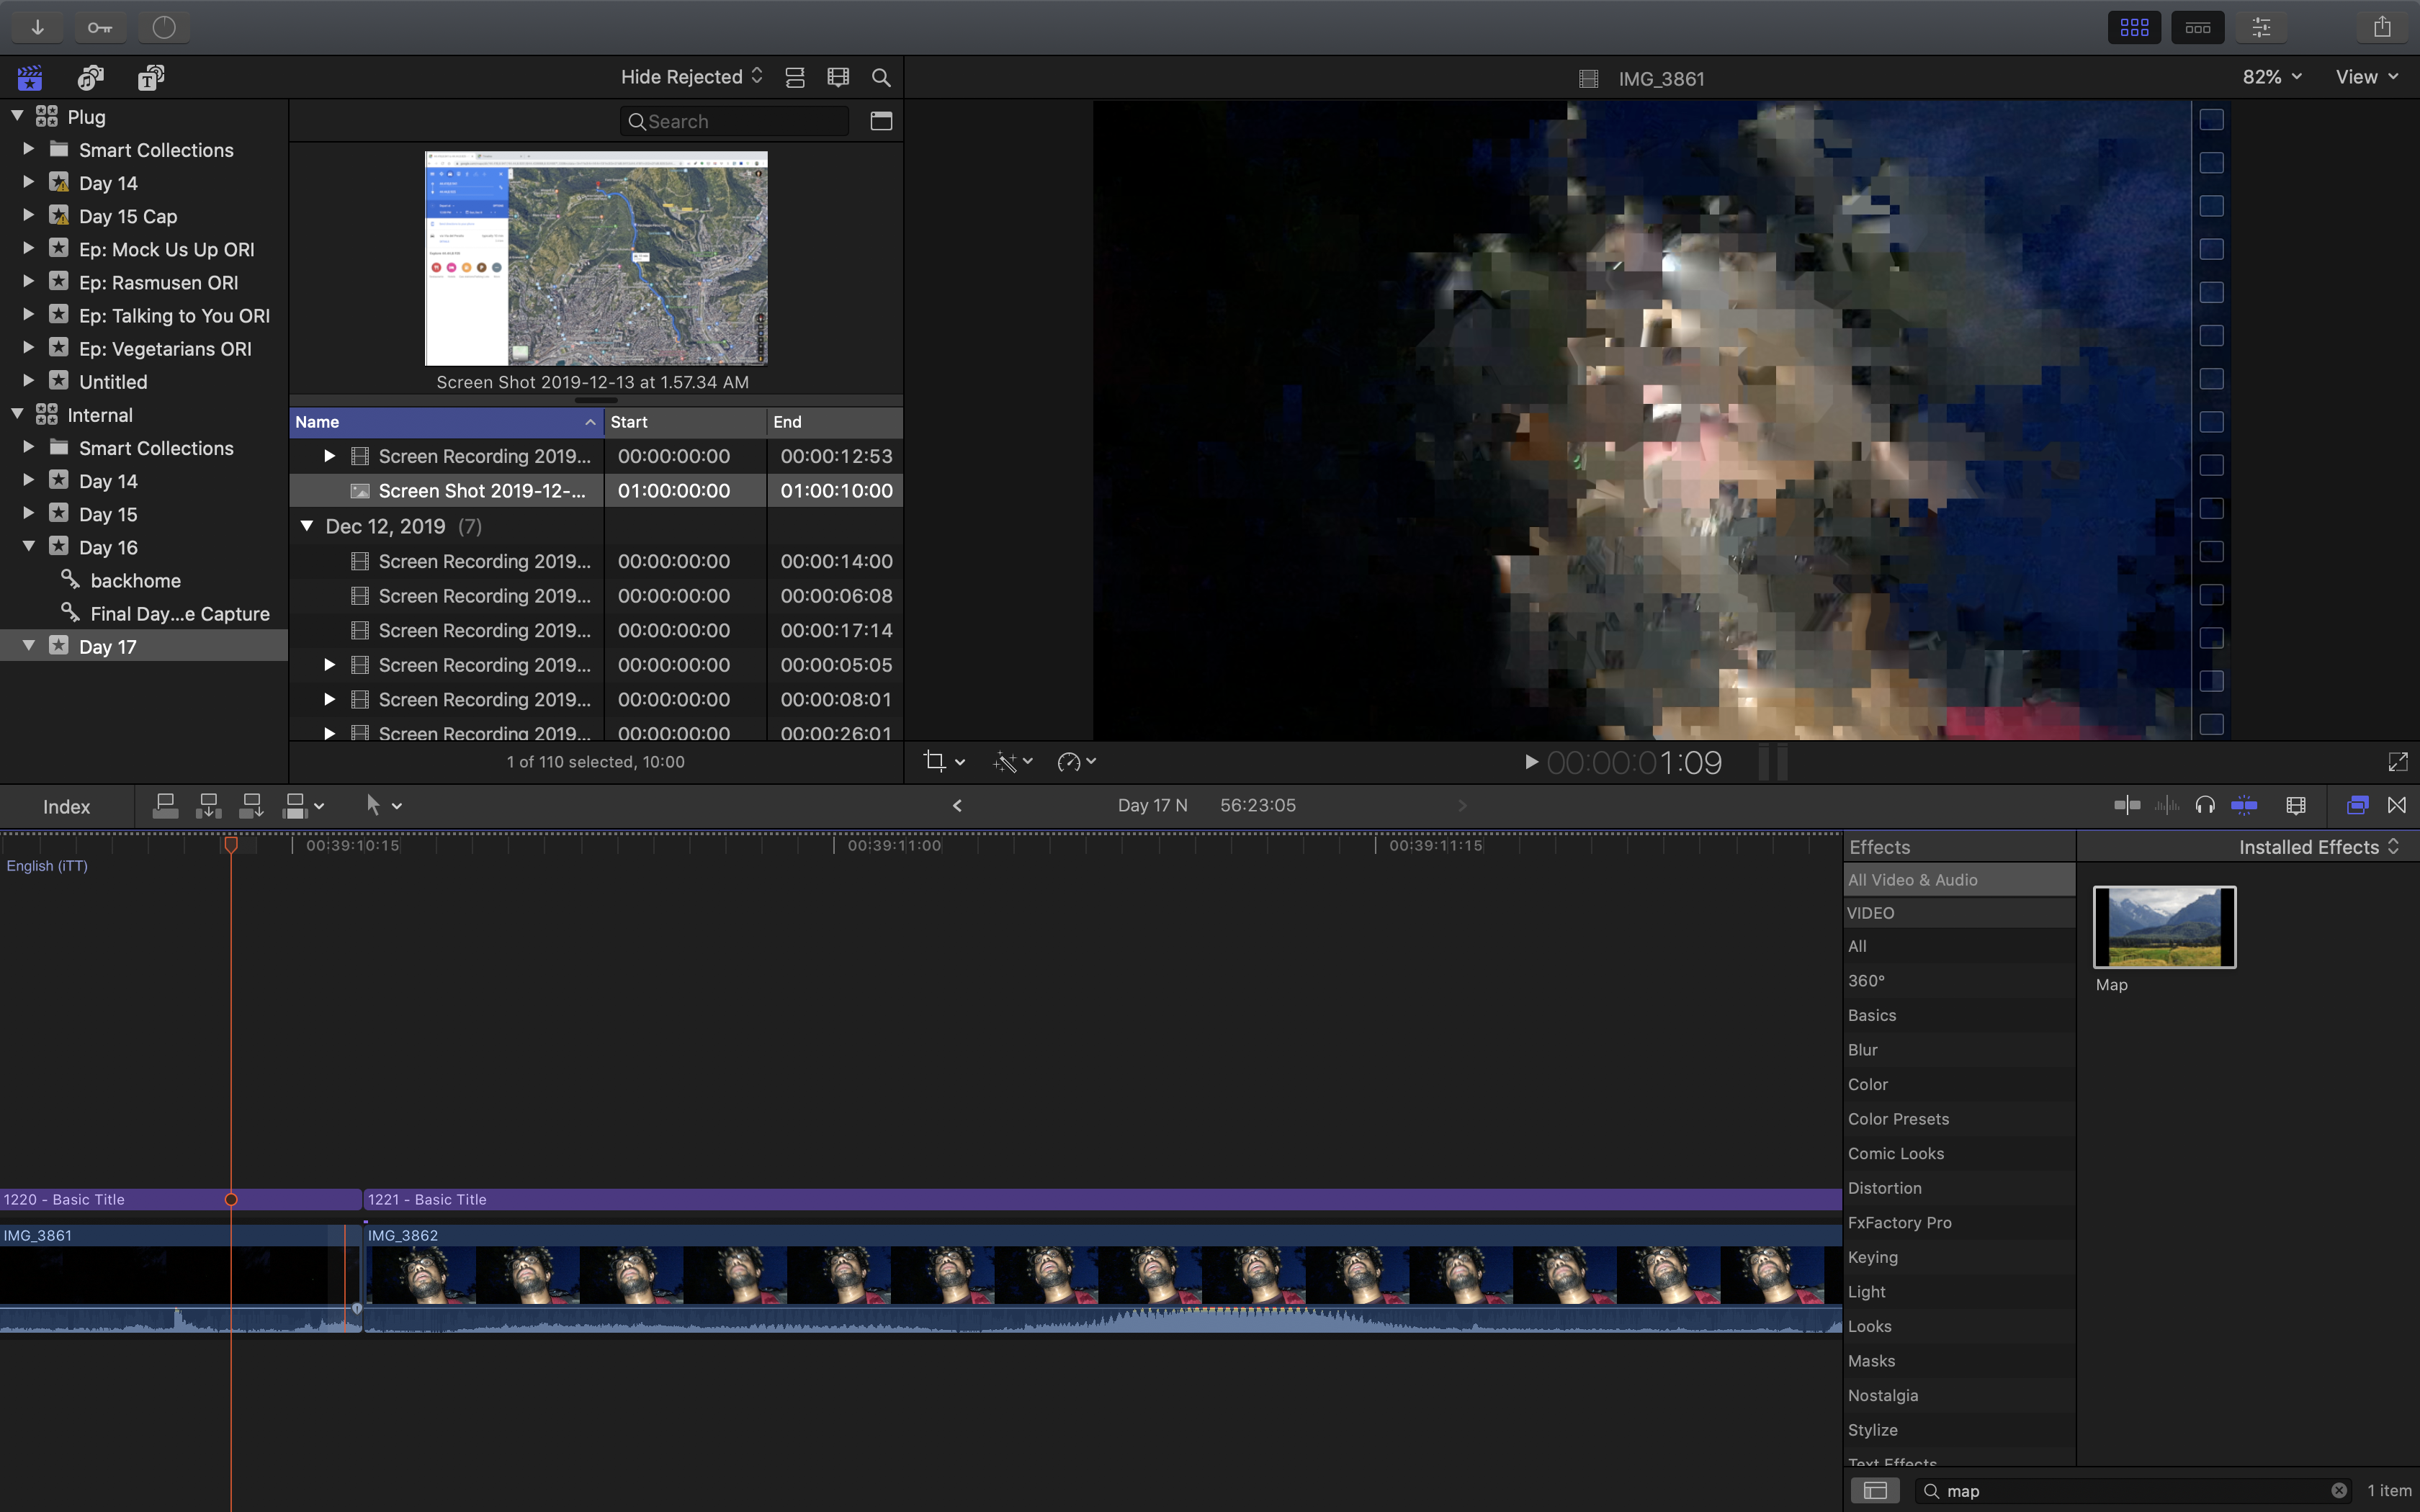
Task: Open the Share export icon
Action: (x=2382, y=27)
